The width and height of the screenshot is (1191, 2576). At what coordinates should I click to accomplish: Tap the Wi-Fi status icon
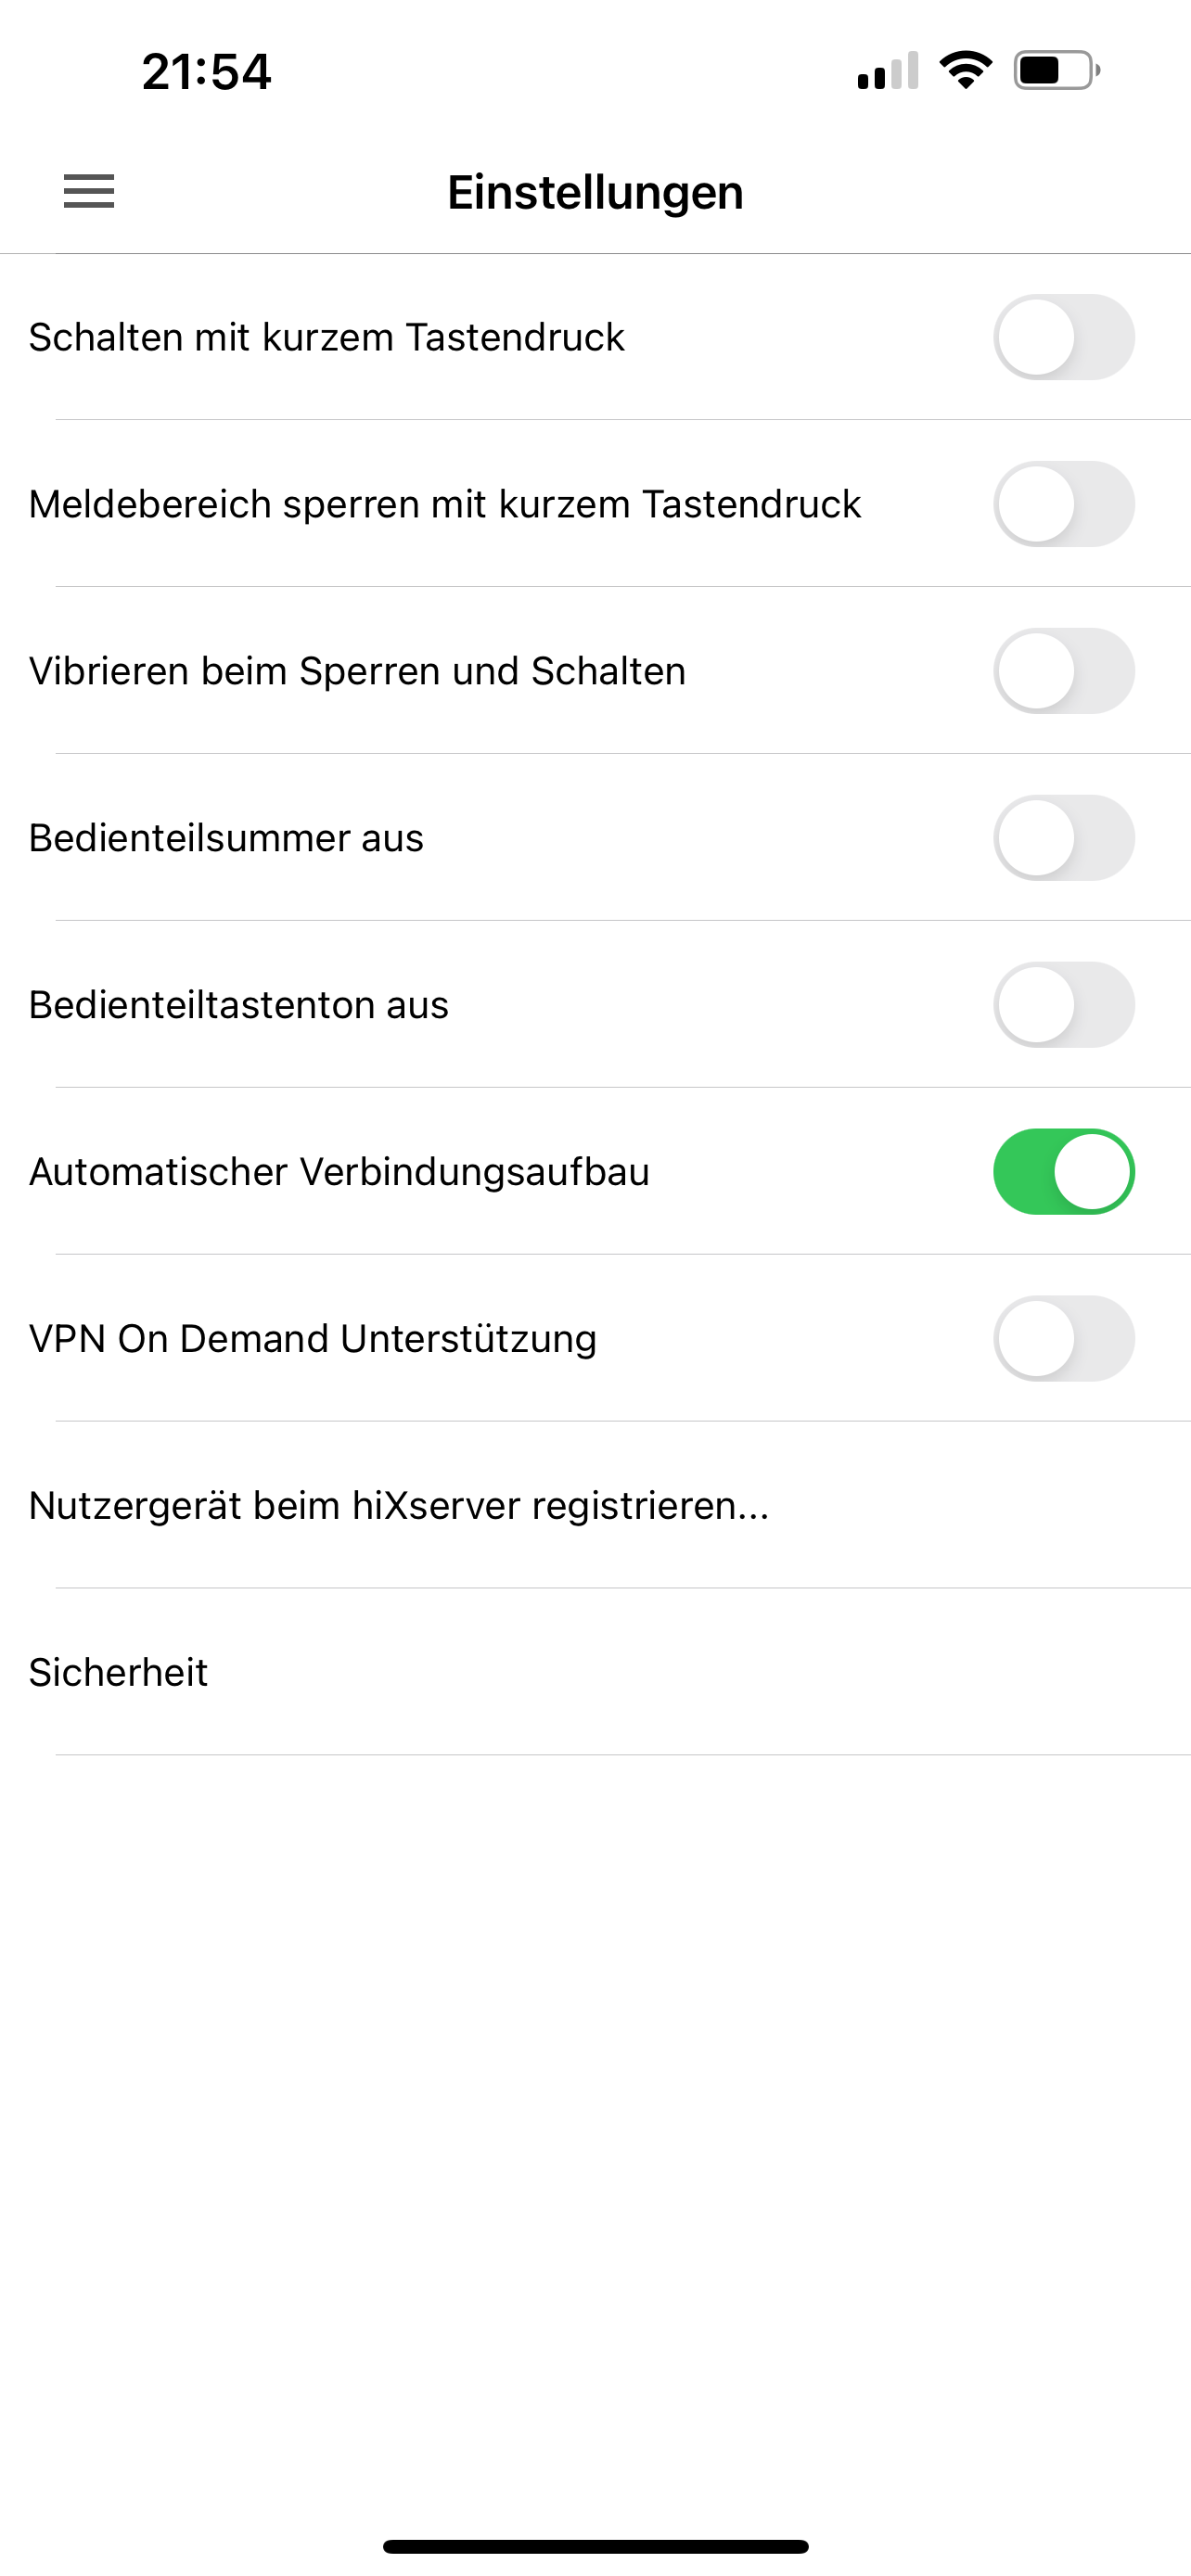pyautogui.click(x=965, y=71)
